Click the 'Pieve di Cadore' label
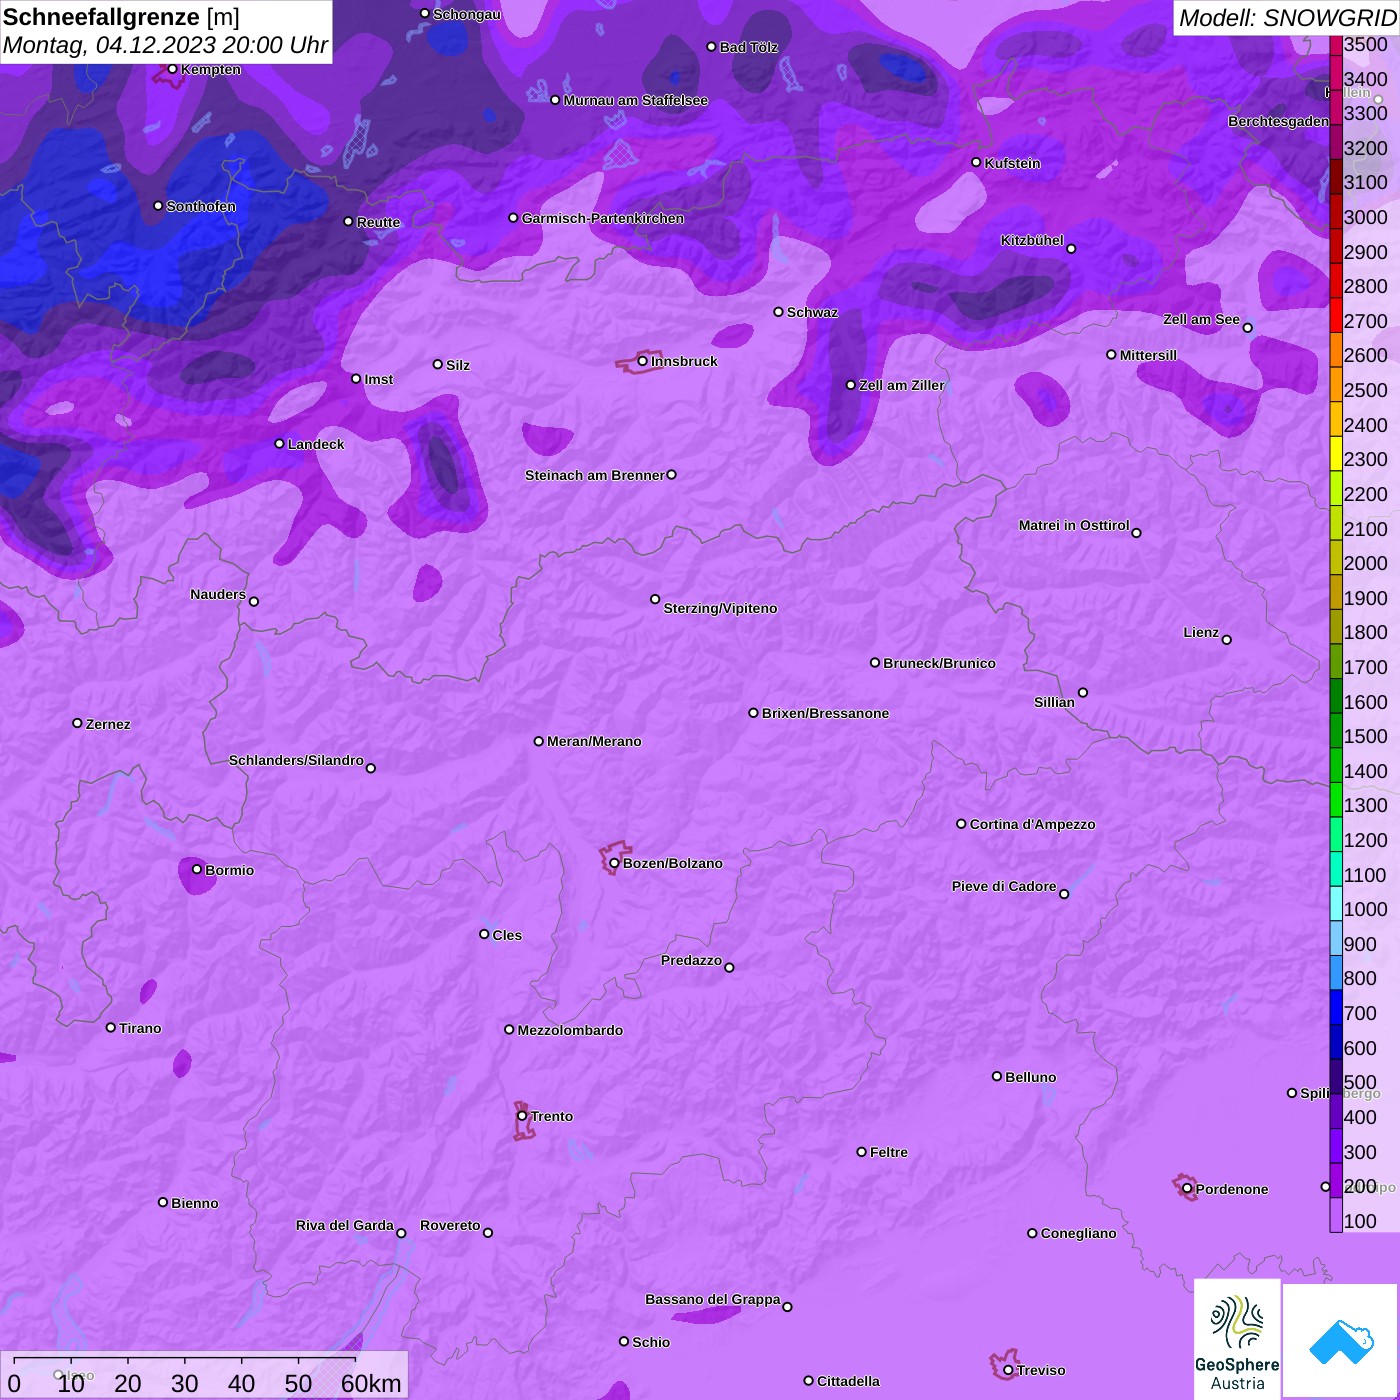This screenshot has width=1400, height=1400. [x=1004, y=886]
